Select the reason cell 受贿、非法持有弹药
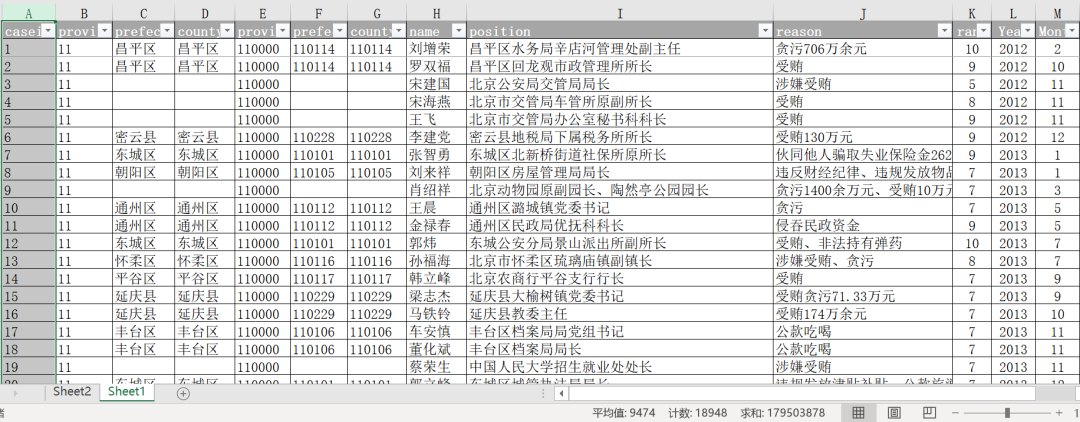 863,243
